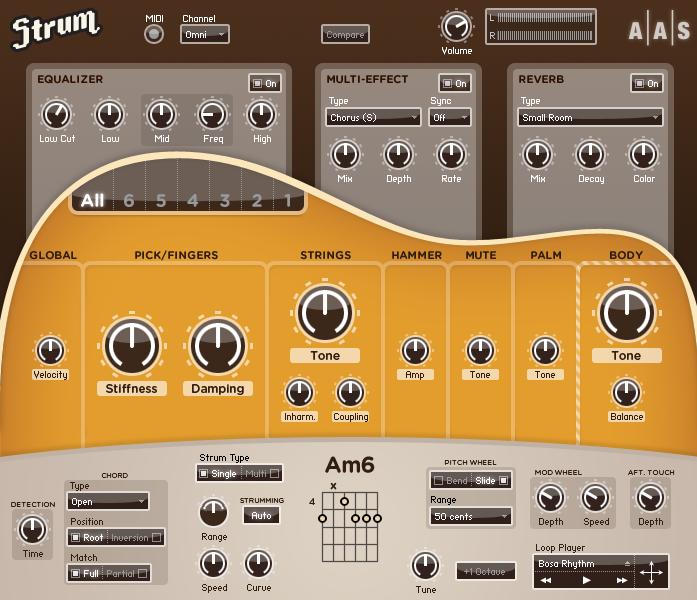Click the Body Tone knob
Screen dimensions: 697x600
pos(627,313)
